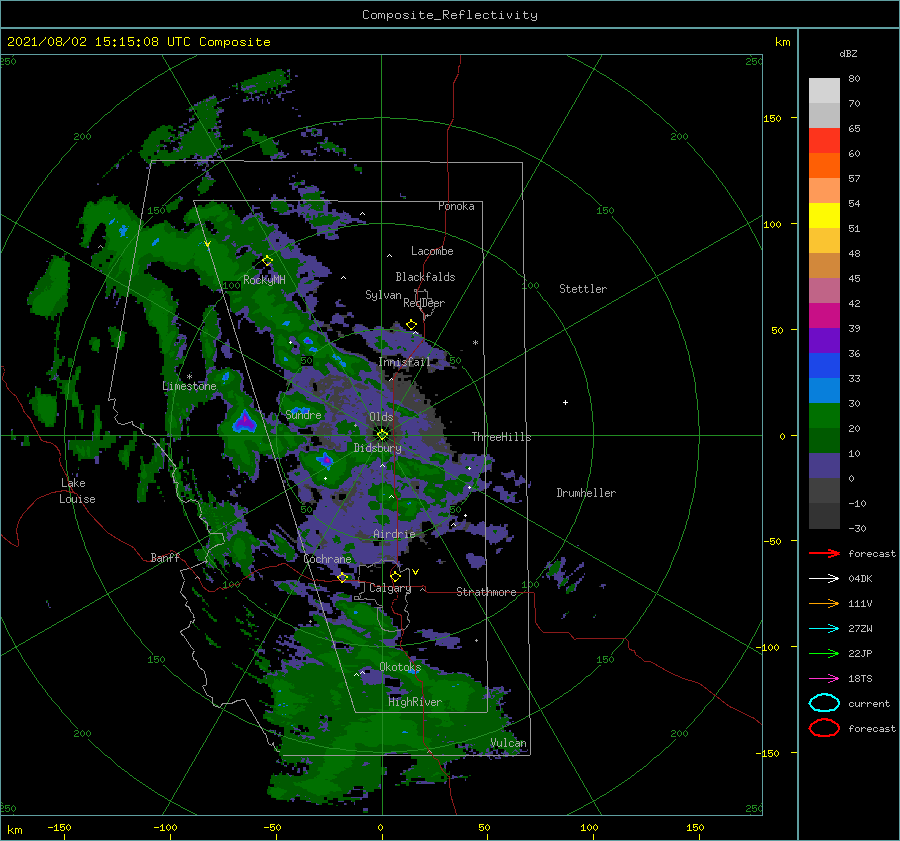Click the yellow diamond marker above RockyMH
Image resolution: width=900 pixels, height=841 pixels.
click(267, 261)
